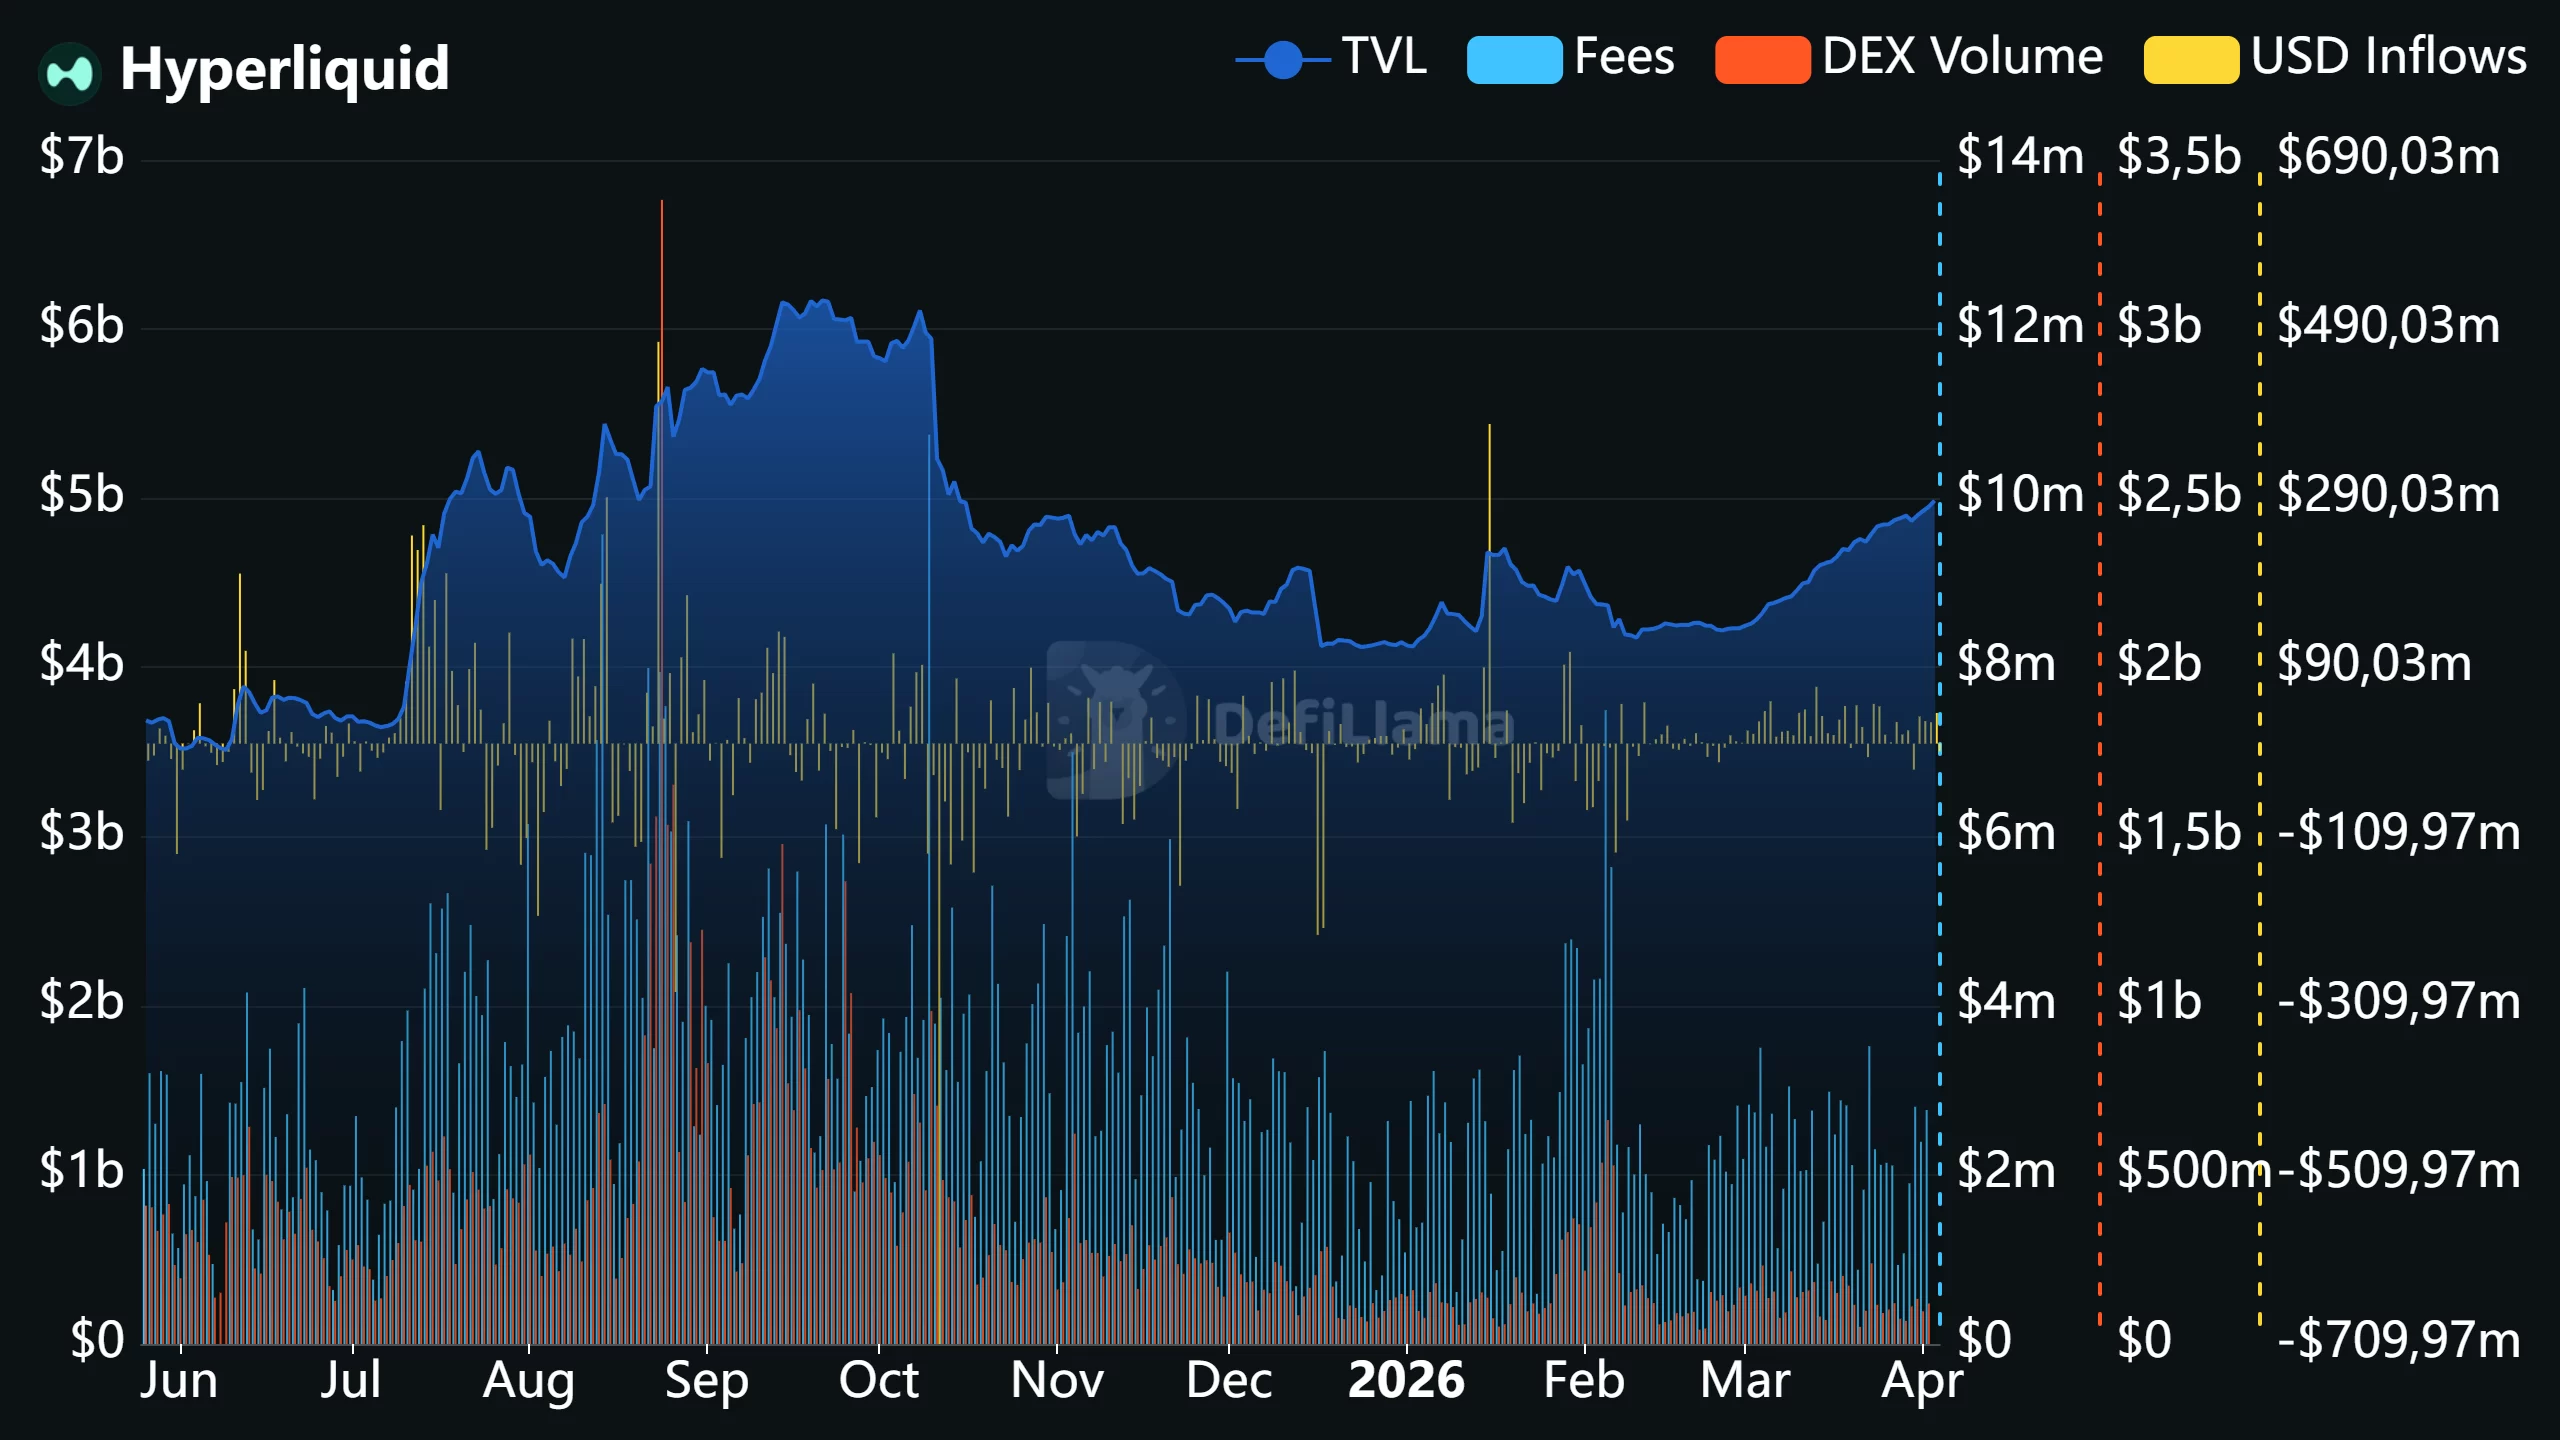Toggle the USD Inflows series label
The width and height of the screenshot is (2560, 1440).
(x=2389, y=57)
